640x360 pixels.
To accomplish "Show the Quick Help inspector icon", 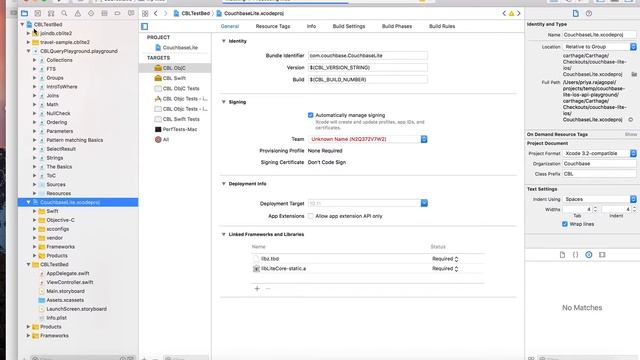I will 589,13.
